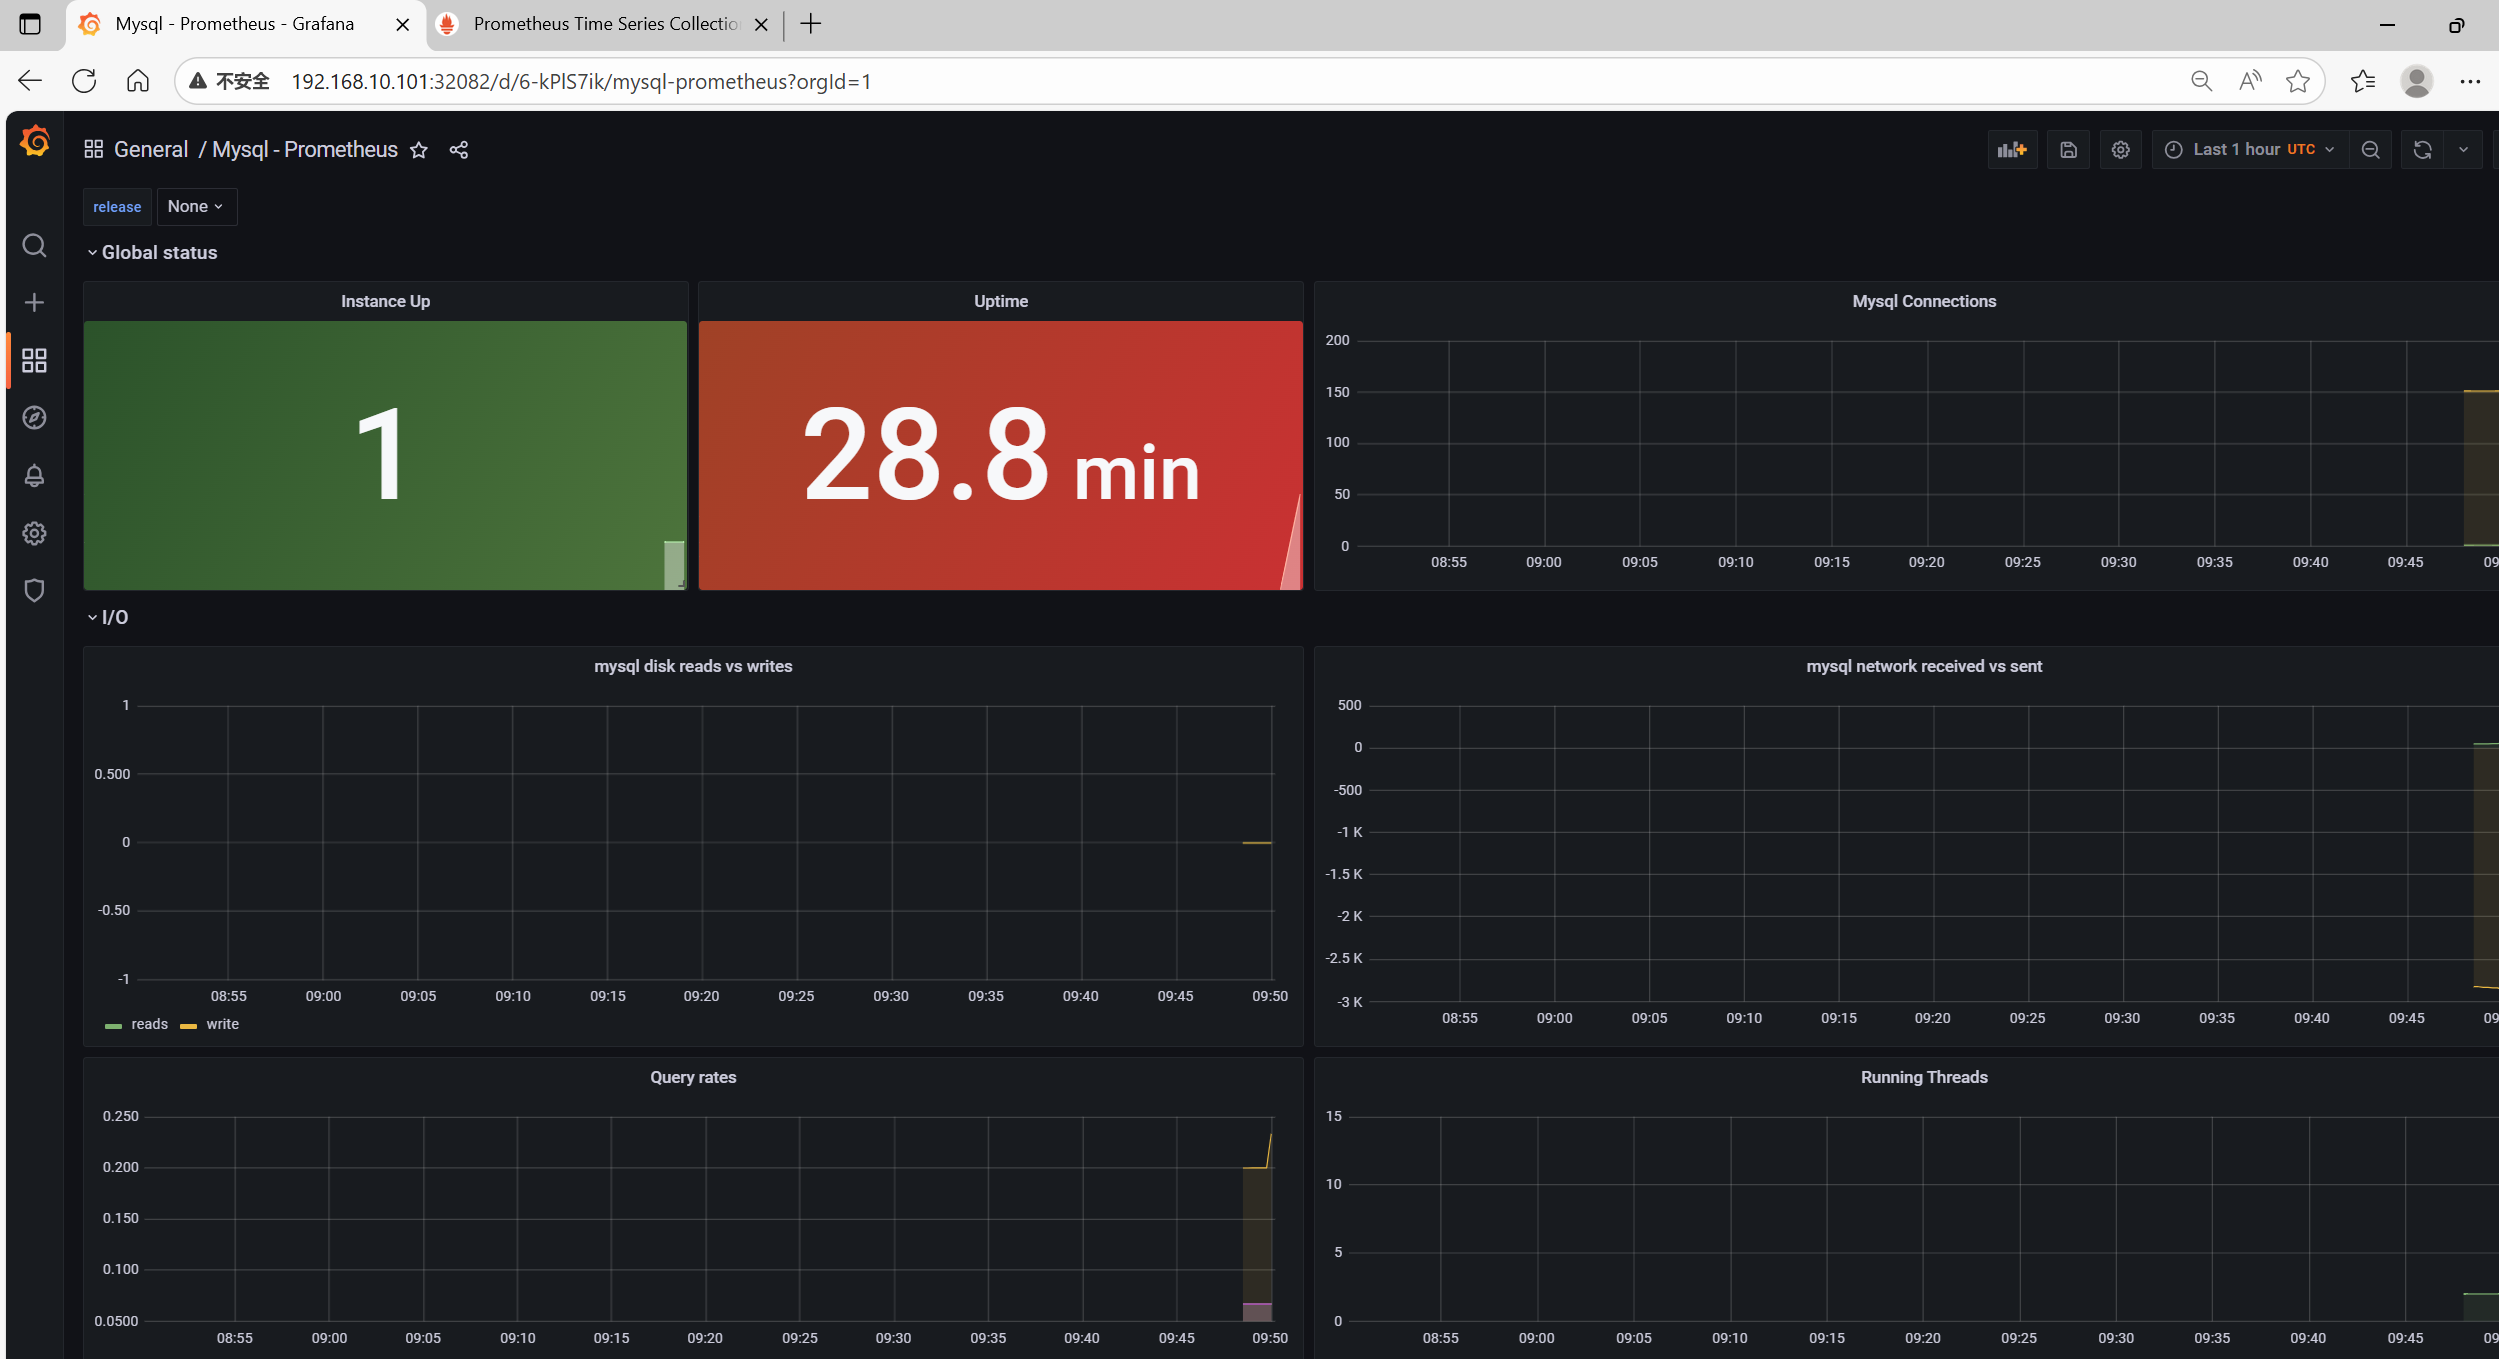
Task: Open the Query rates panel title
Action: tap(693, 1077)
